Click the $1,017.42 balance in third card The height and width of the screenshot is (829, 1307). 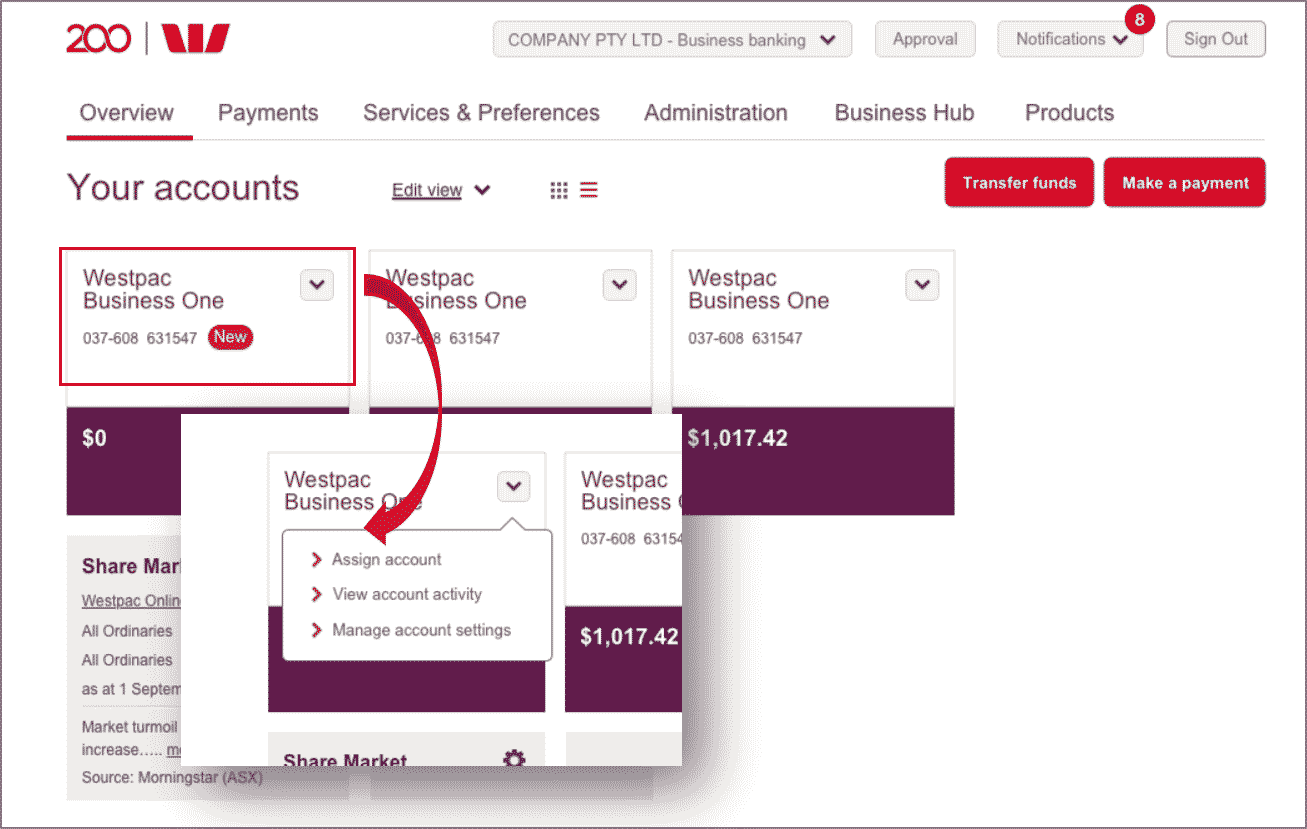[737, 438]
